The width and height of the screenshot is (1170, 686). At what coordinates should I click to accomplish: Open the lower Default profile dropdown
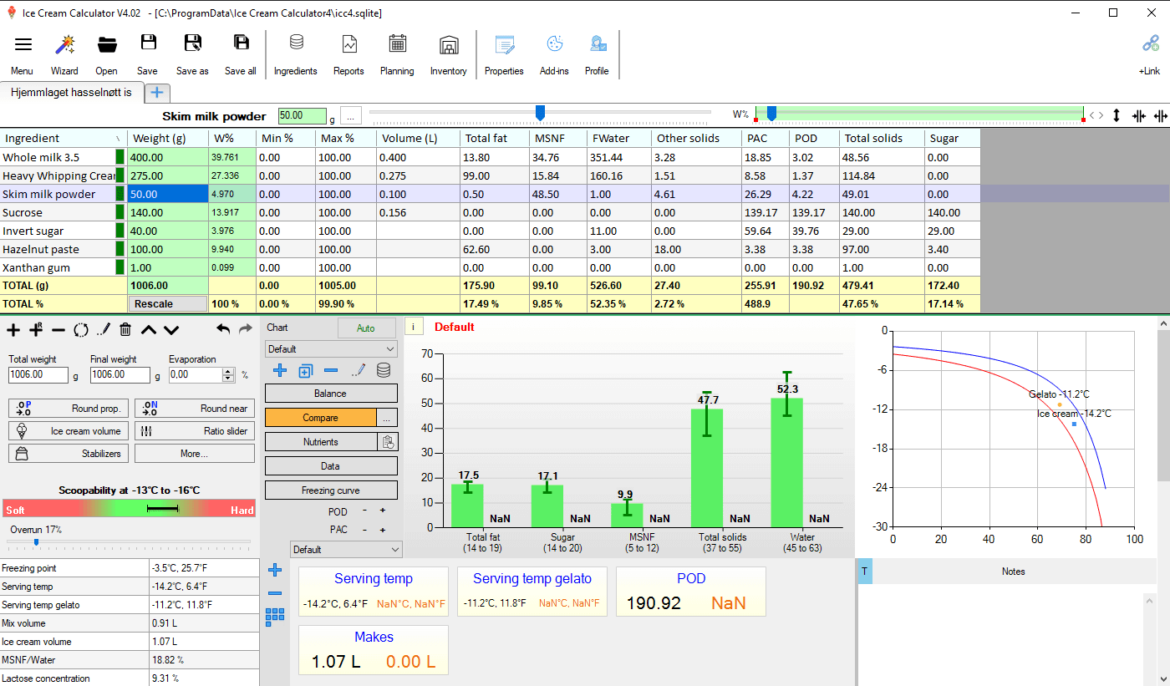tap(345, 549)
